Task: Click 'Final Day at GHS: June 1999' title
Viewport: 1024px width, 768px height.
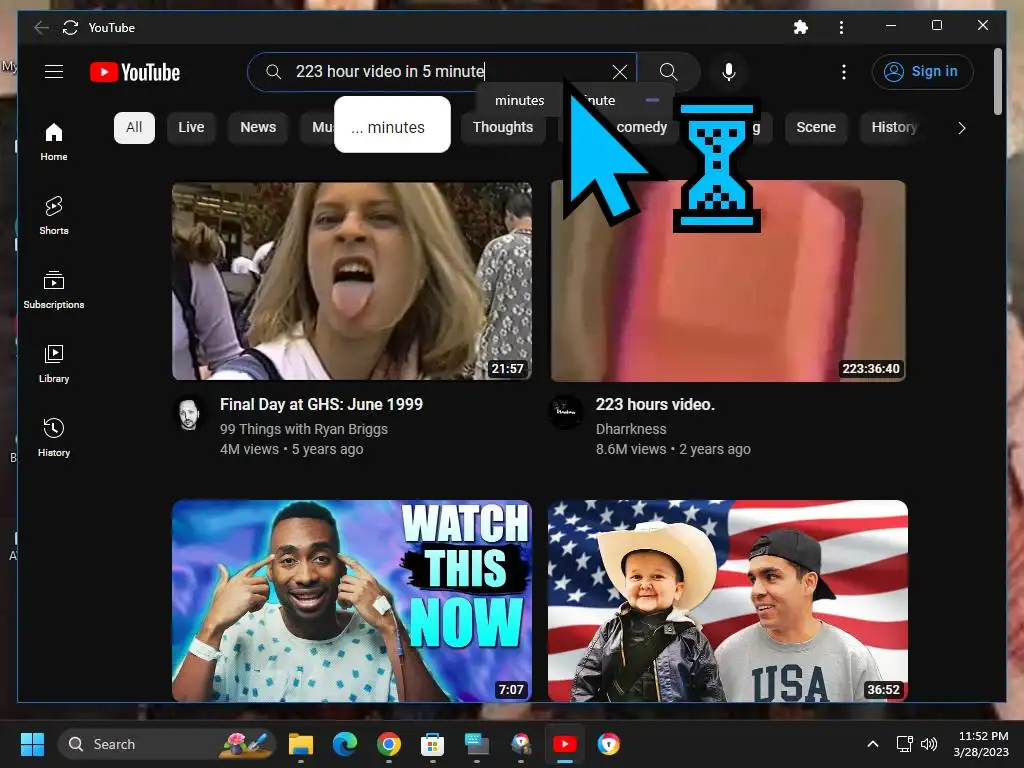Action: [x=321, y=404]
